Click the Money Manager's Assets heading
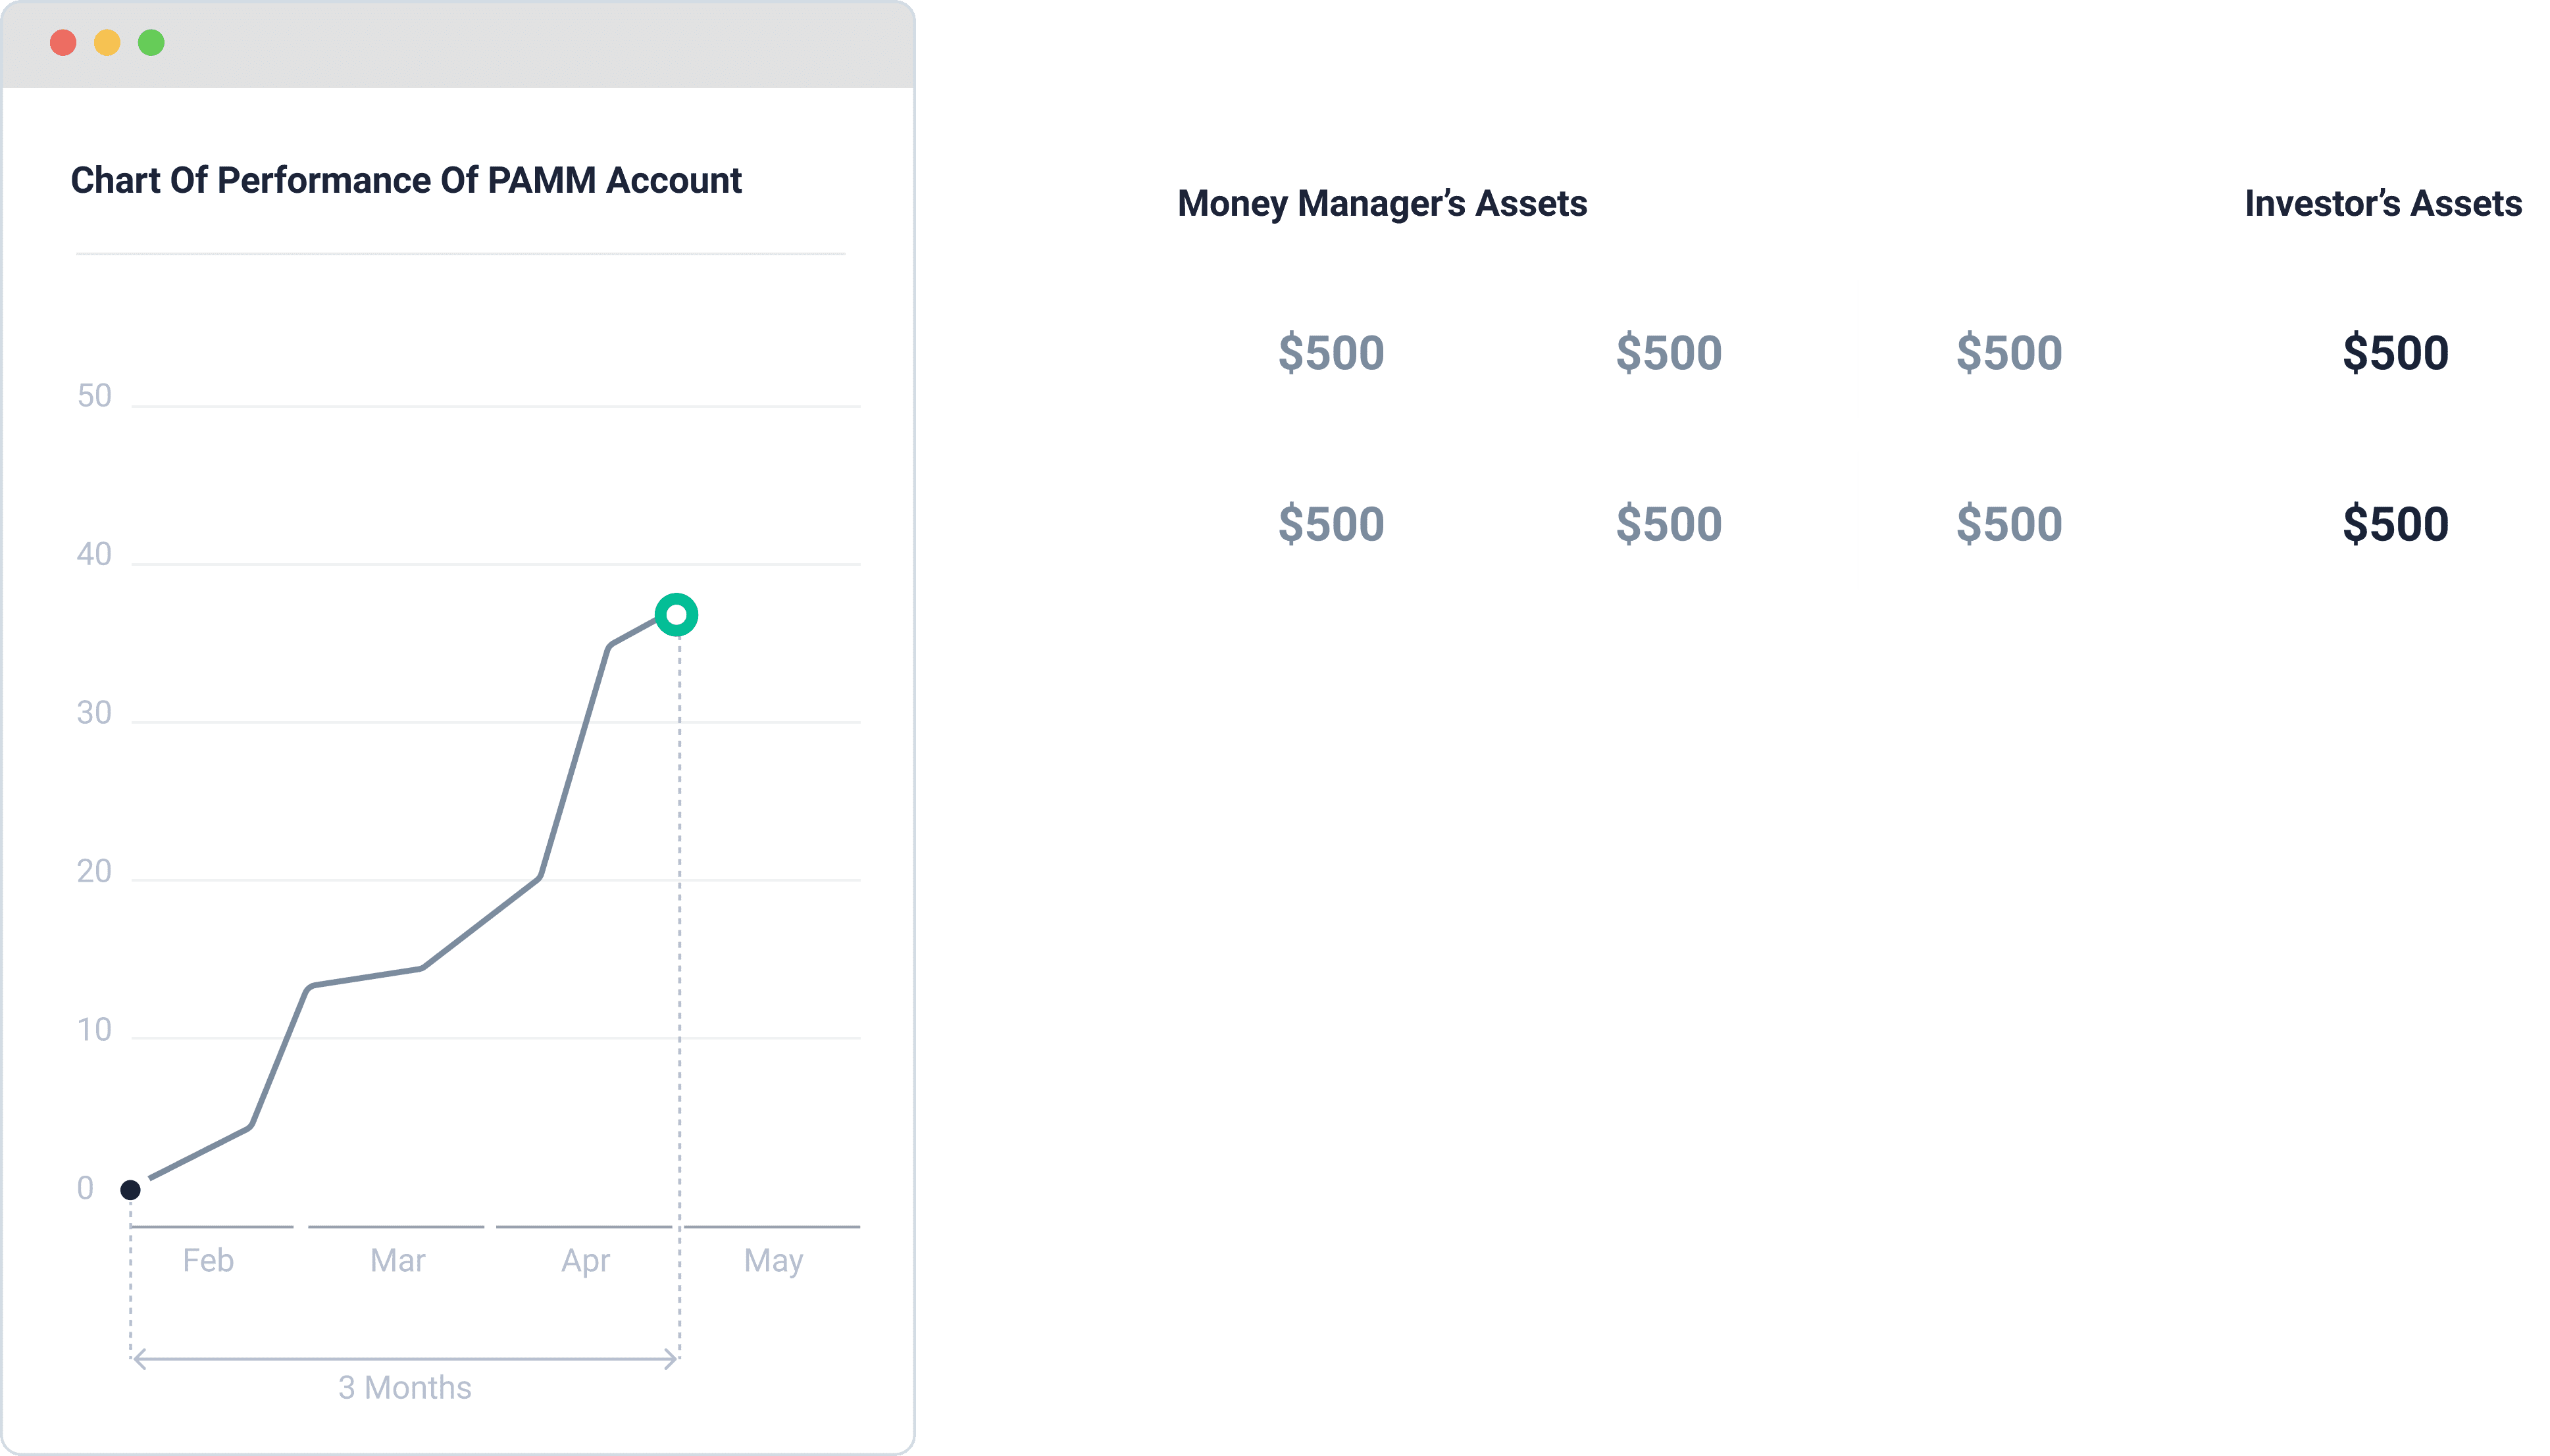This screenshot has height=1456, width=2550. [1382, 204]
